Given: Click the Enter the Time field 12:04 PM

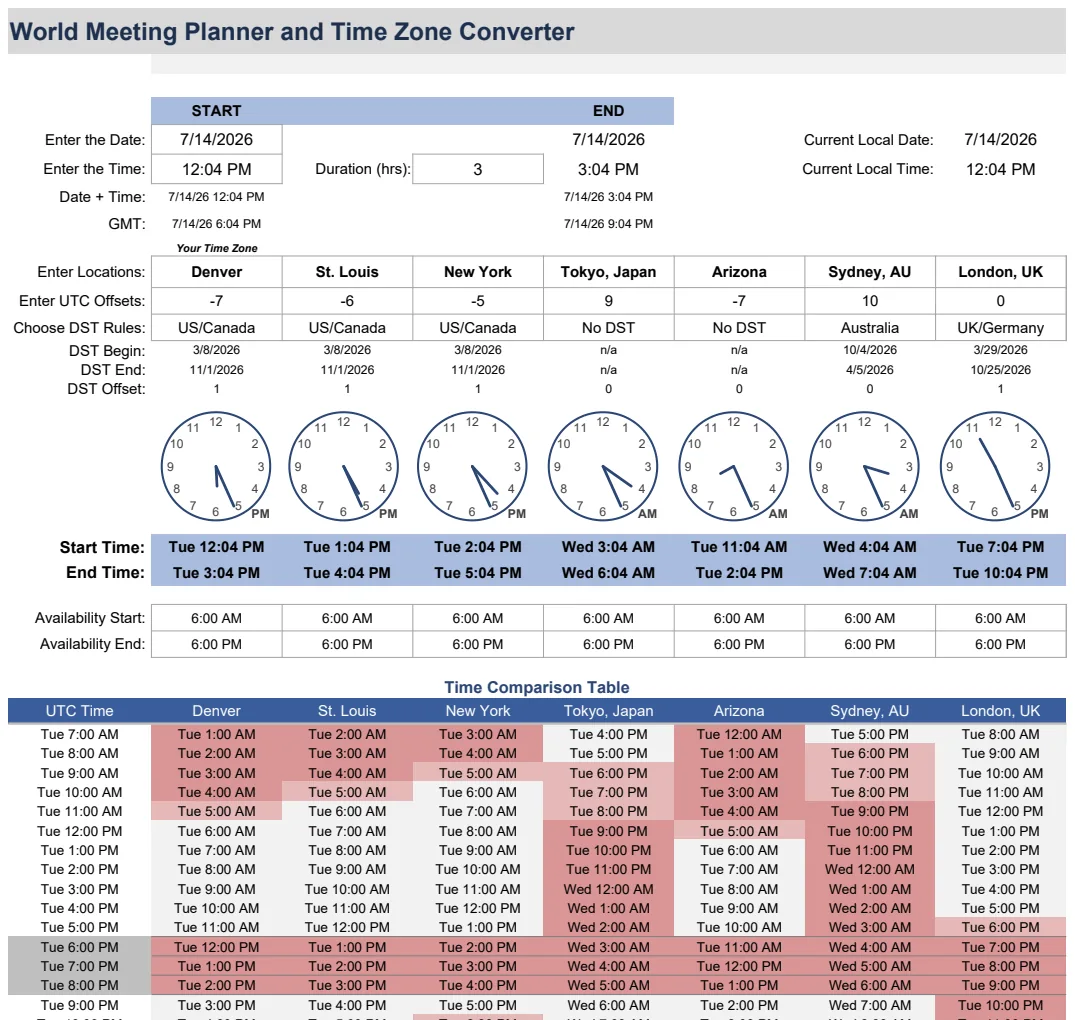Looking at the screenshot, I should 217,169.
